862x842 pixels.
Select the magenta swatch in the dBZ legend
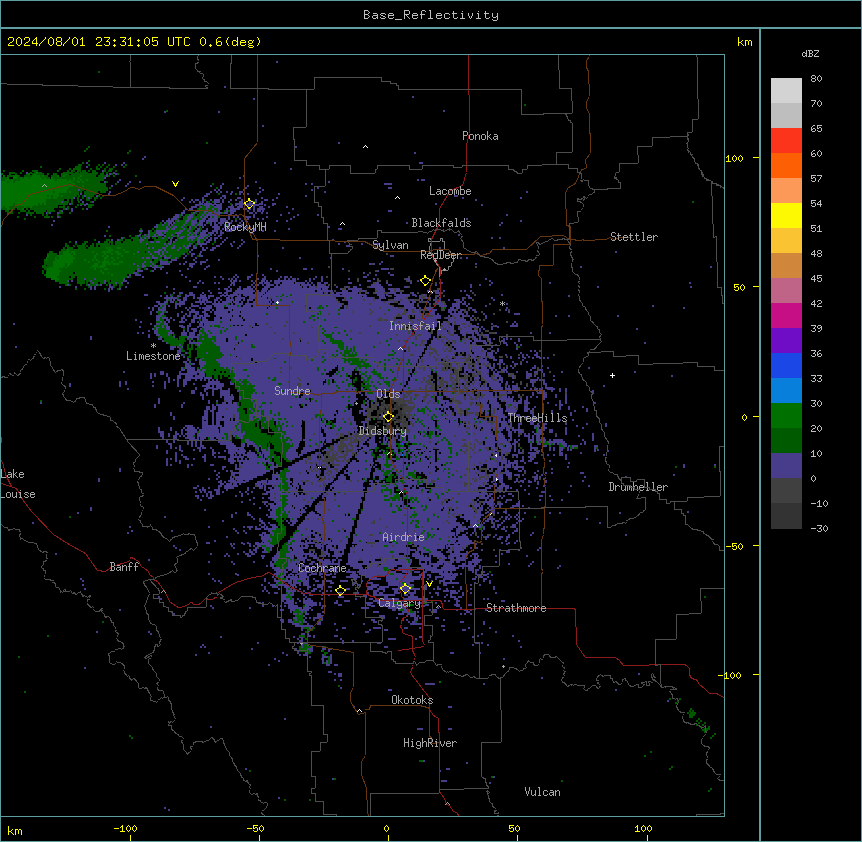tap(786, 315)
